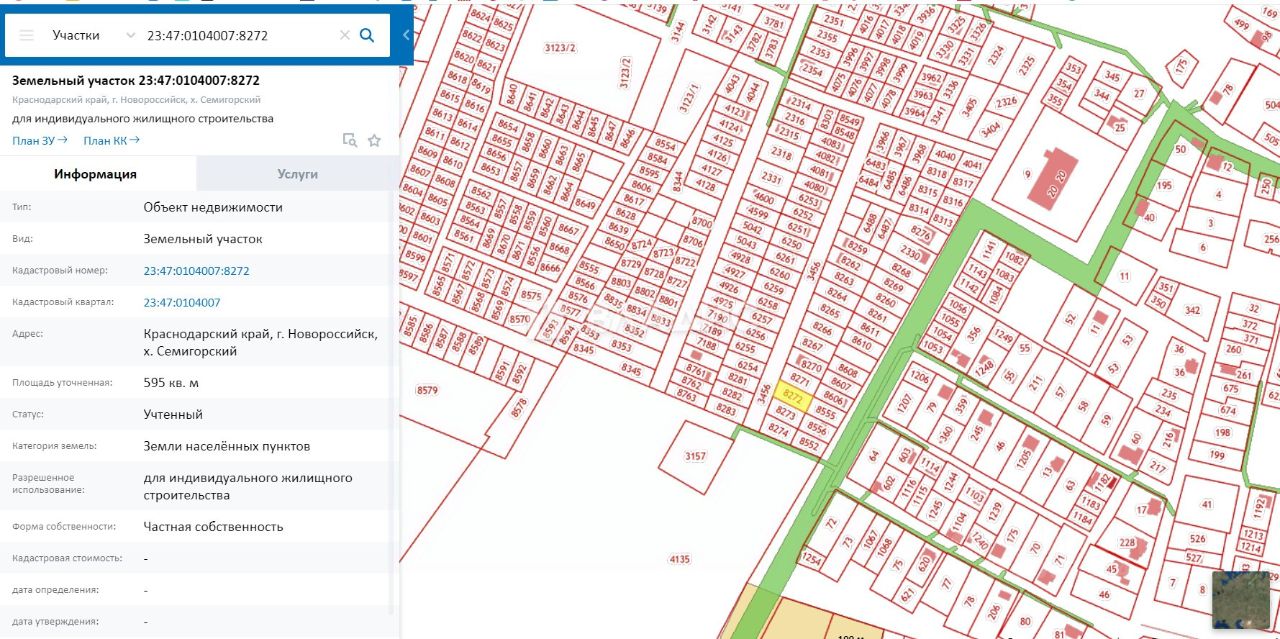Click the '595 кв. м' area value

171,383
